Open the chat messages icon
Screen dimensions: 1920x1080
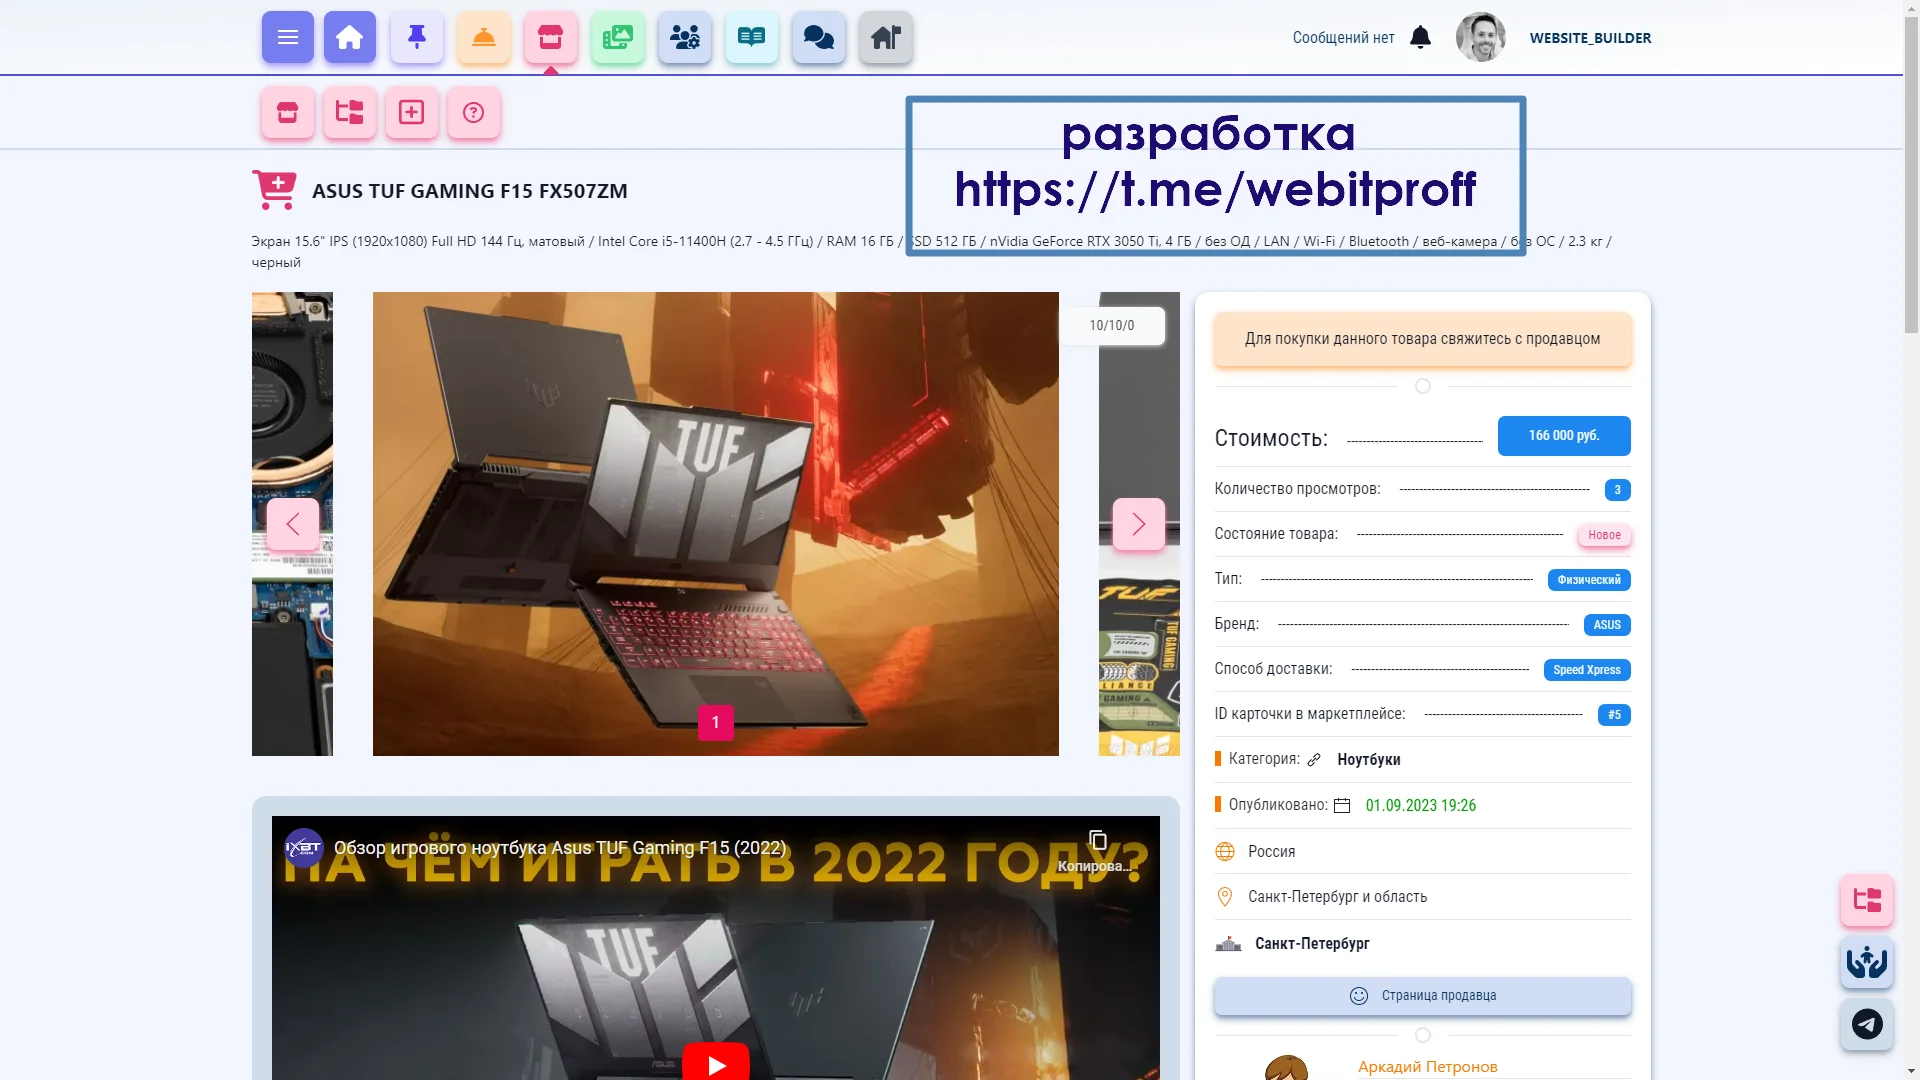pos(819,38)
